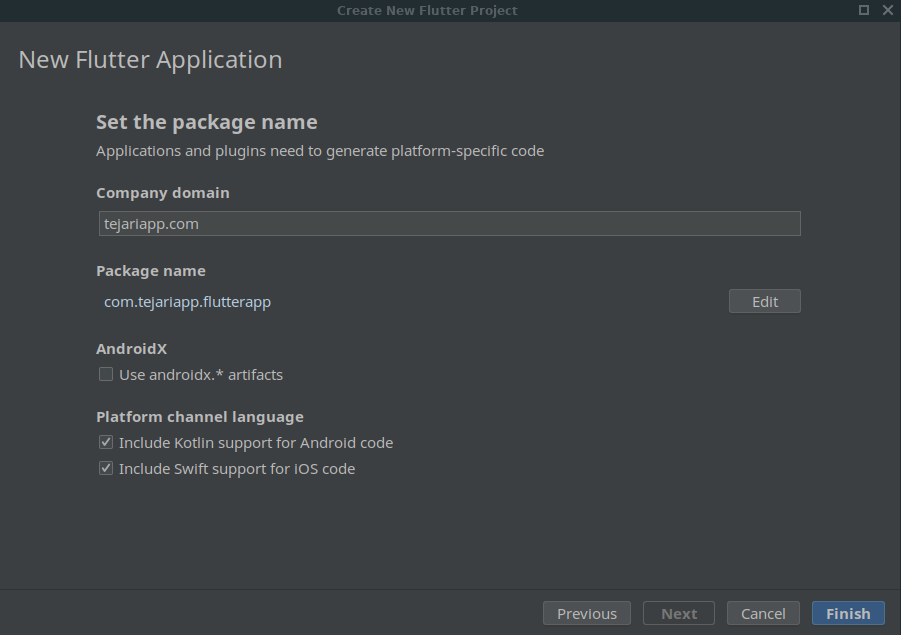
Task: Click the window title bar text
Action: [x=427, y=10]
